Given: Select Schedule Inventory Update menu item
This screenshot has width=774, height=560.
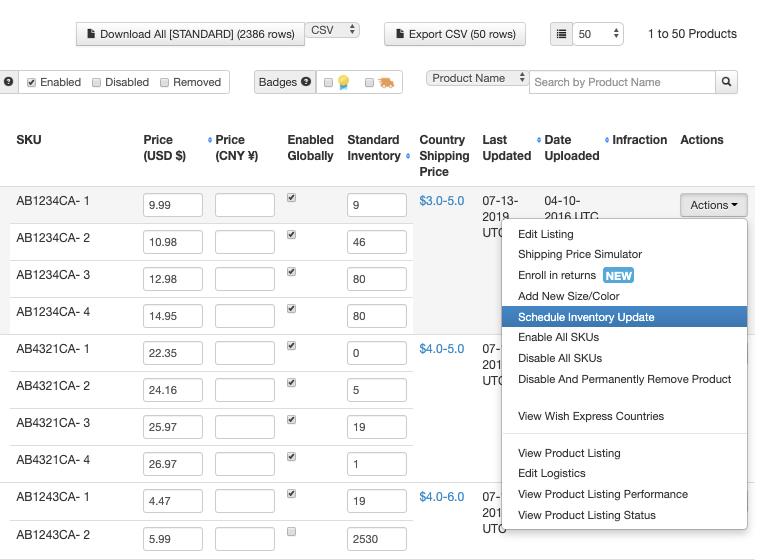Looking at the screenshot, I should 586,317.
